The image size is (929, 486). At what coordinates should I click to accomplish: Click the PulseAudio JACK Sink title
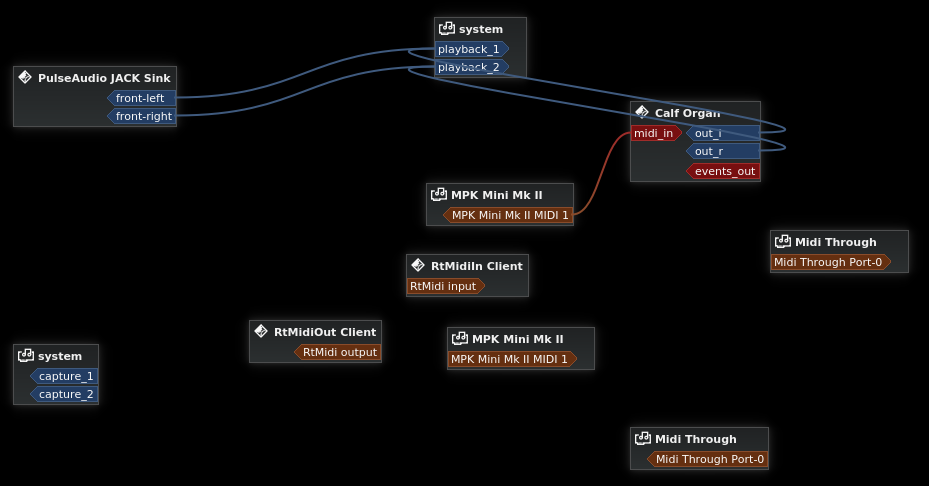pyautogui.click(x=104, y=78)
